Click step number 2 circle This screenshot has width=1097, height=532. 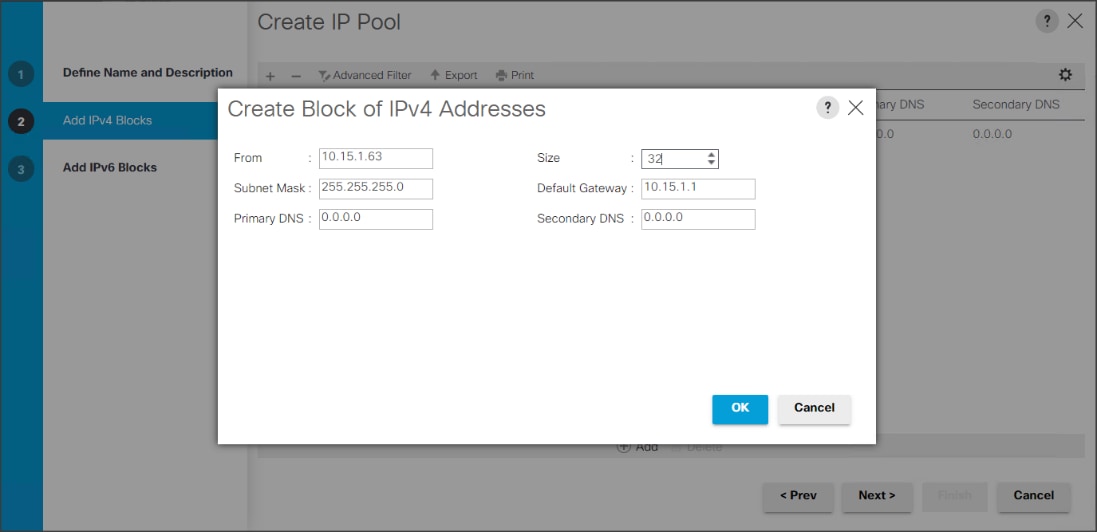click(21, 121)
